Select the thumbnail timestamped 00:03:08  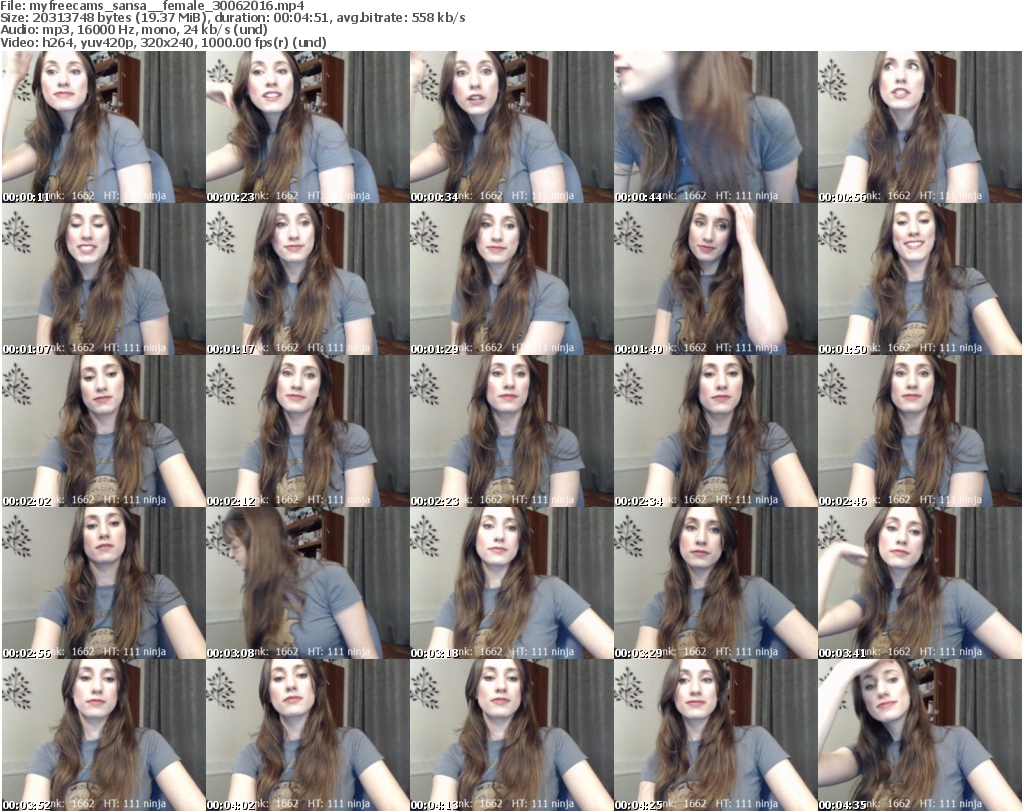click(x=307, y=583)
